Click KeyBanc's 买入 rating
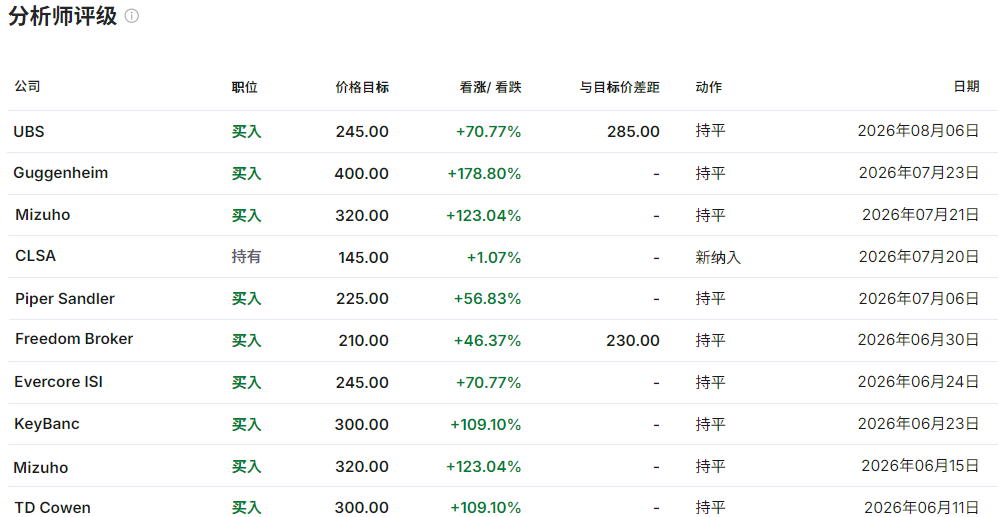Image resolution: width=999 pixels, height=517 pixels. pos(246,425)
